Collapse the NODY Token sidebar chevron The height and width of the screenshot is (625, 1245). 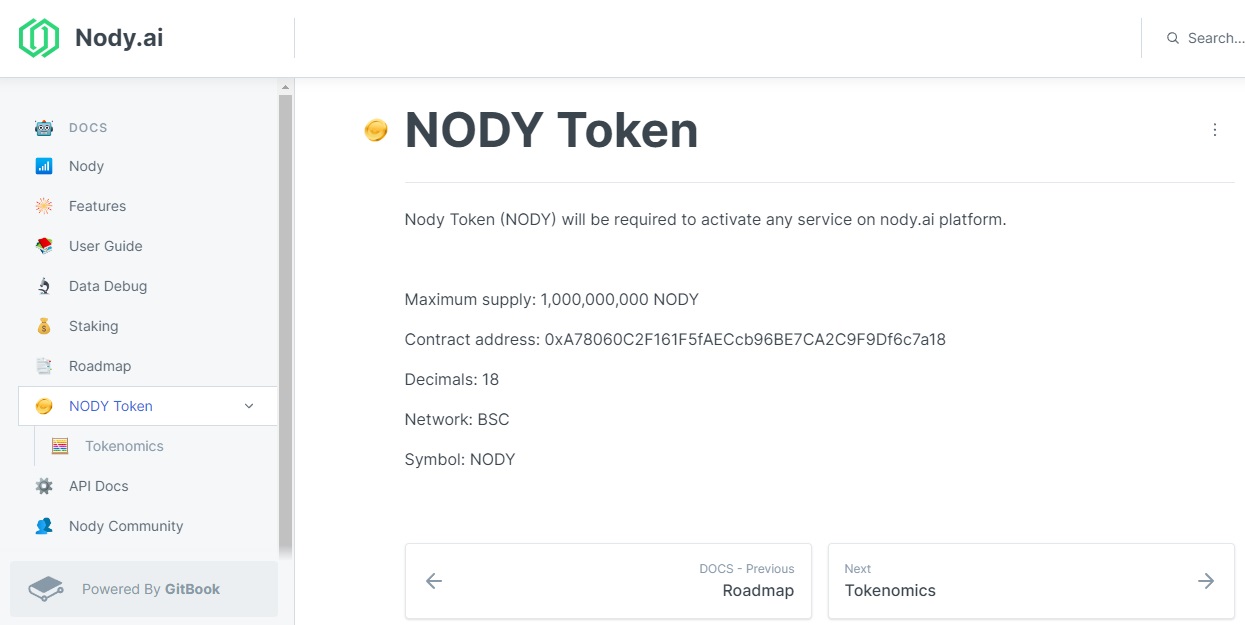(249, 406)
